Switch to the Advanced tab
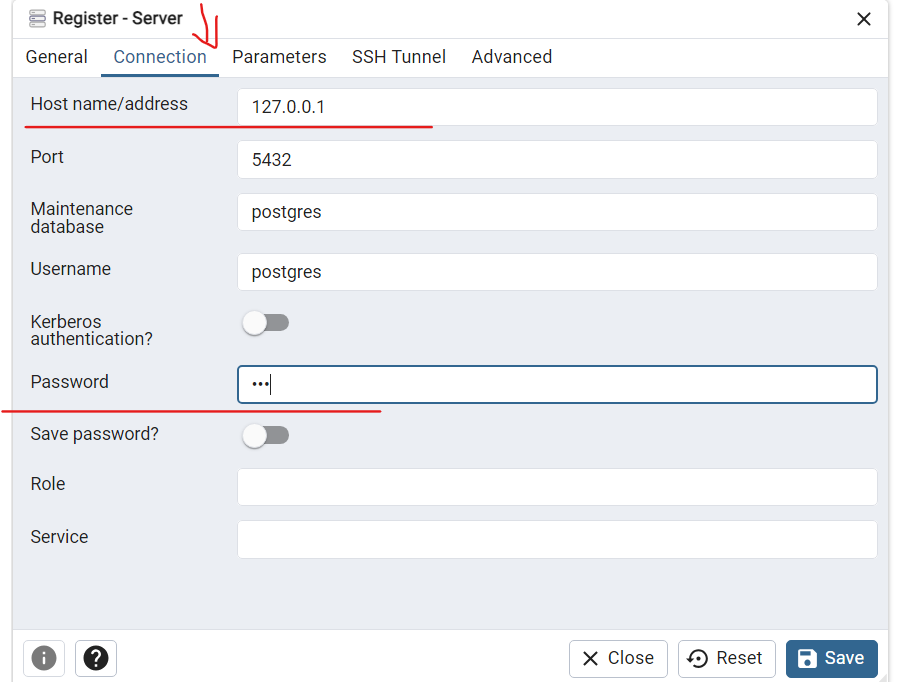The height and width of the screenshot is (682, 898). coord(511,57)
